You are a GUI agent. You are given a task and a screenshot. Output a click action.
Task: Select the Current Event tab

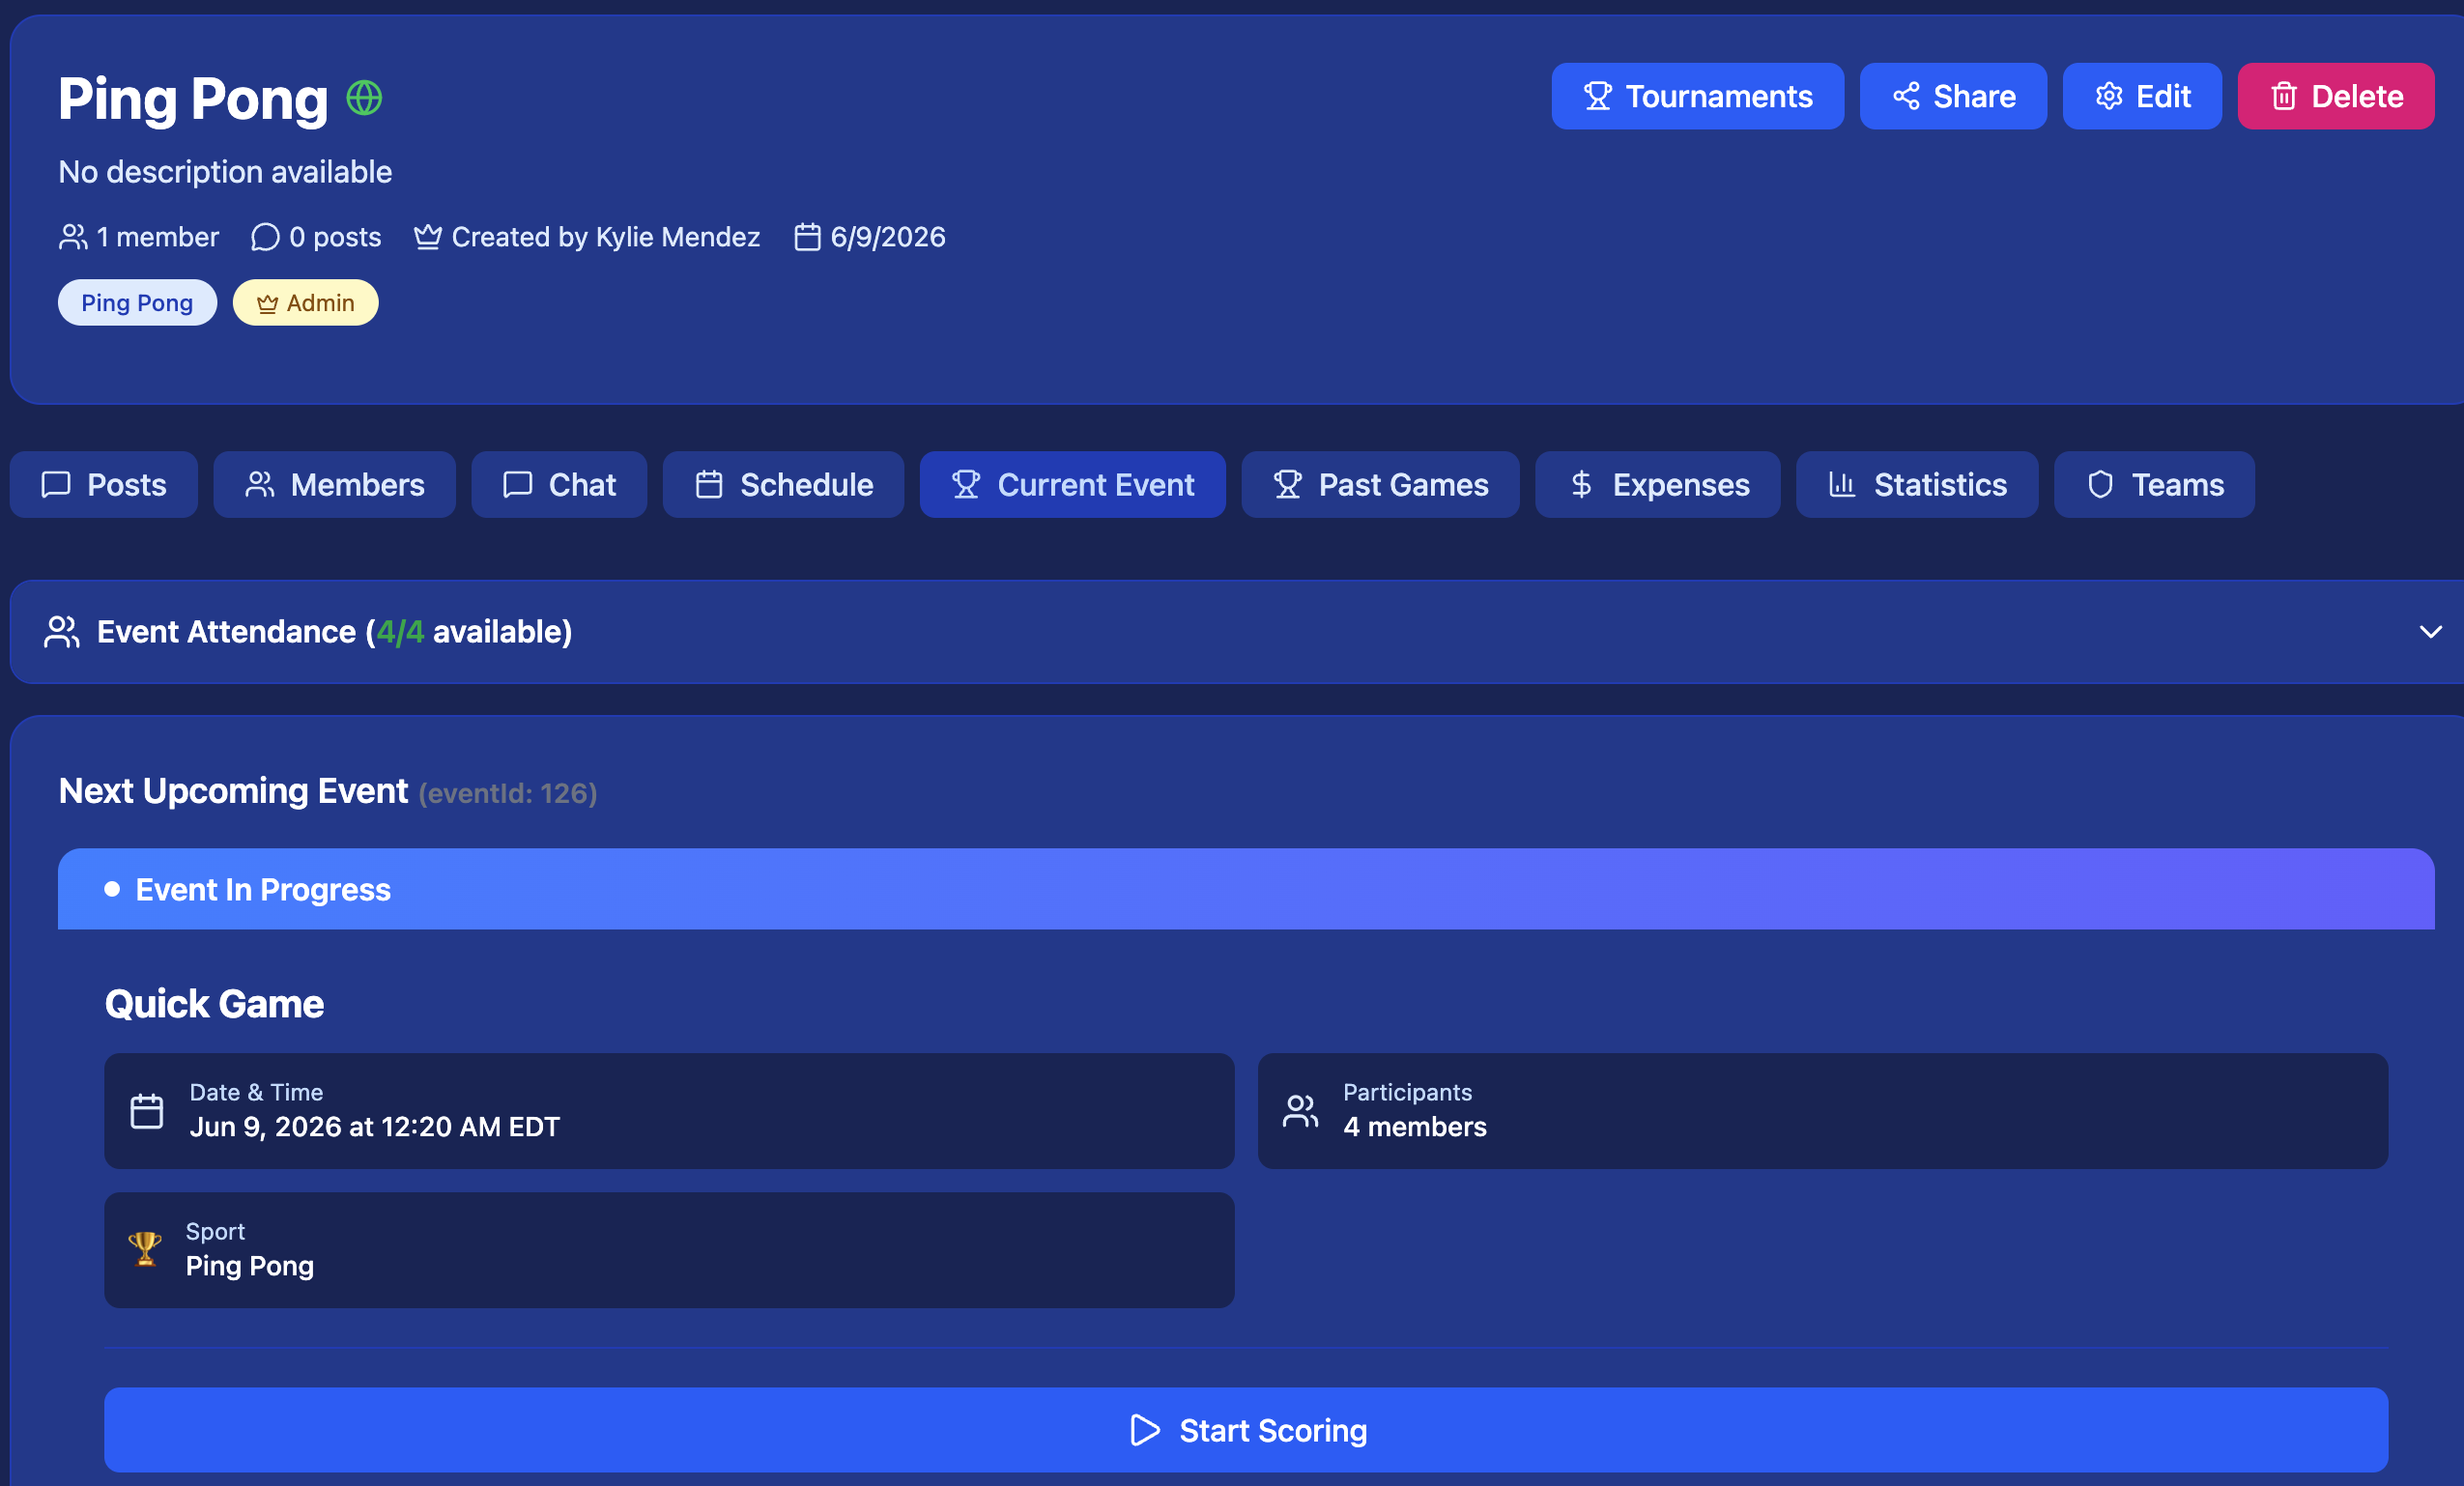click(1073, 485)
